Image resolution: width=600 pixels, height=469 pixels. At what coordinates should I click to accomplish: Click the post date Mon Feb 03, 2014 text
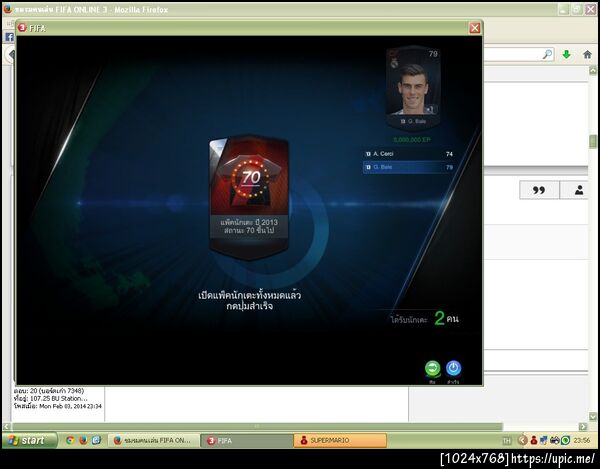(70, 406)
